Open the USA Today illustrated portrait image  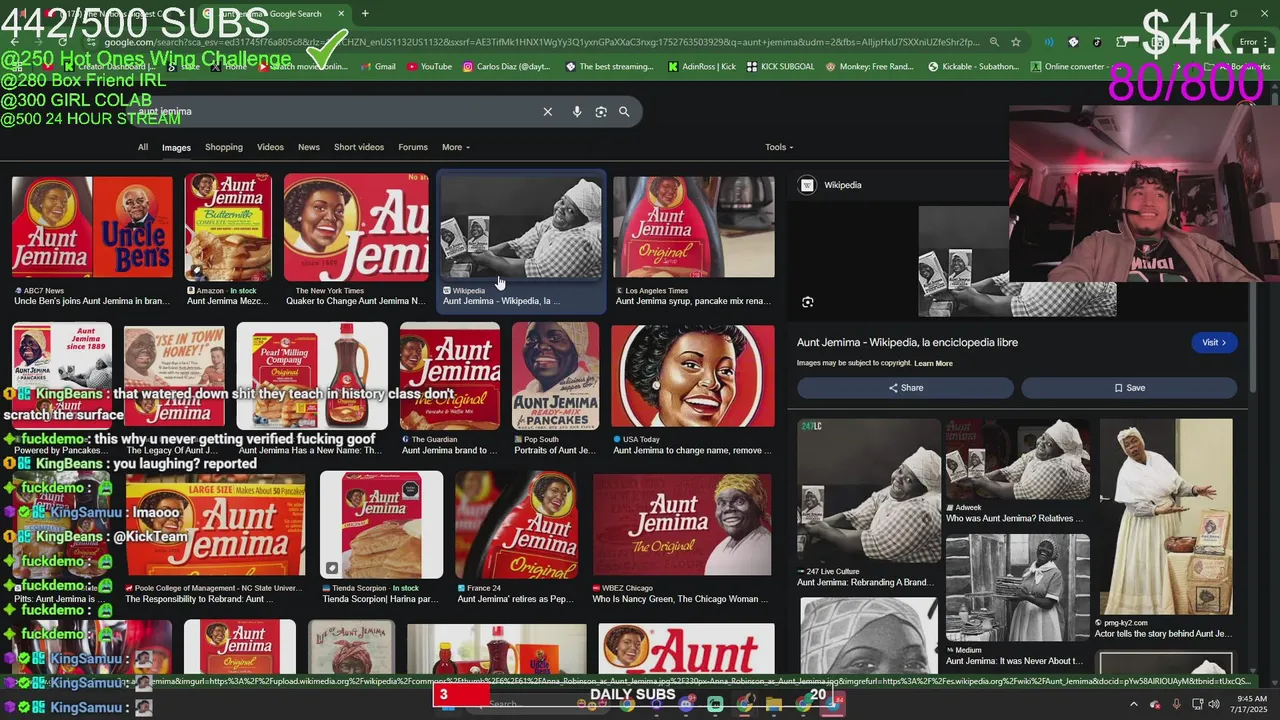point(693,376)
